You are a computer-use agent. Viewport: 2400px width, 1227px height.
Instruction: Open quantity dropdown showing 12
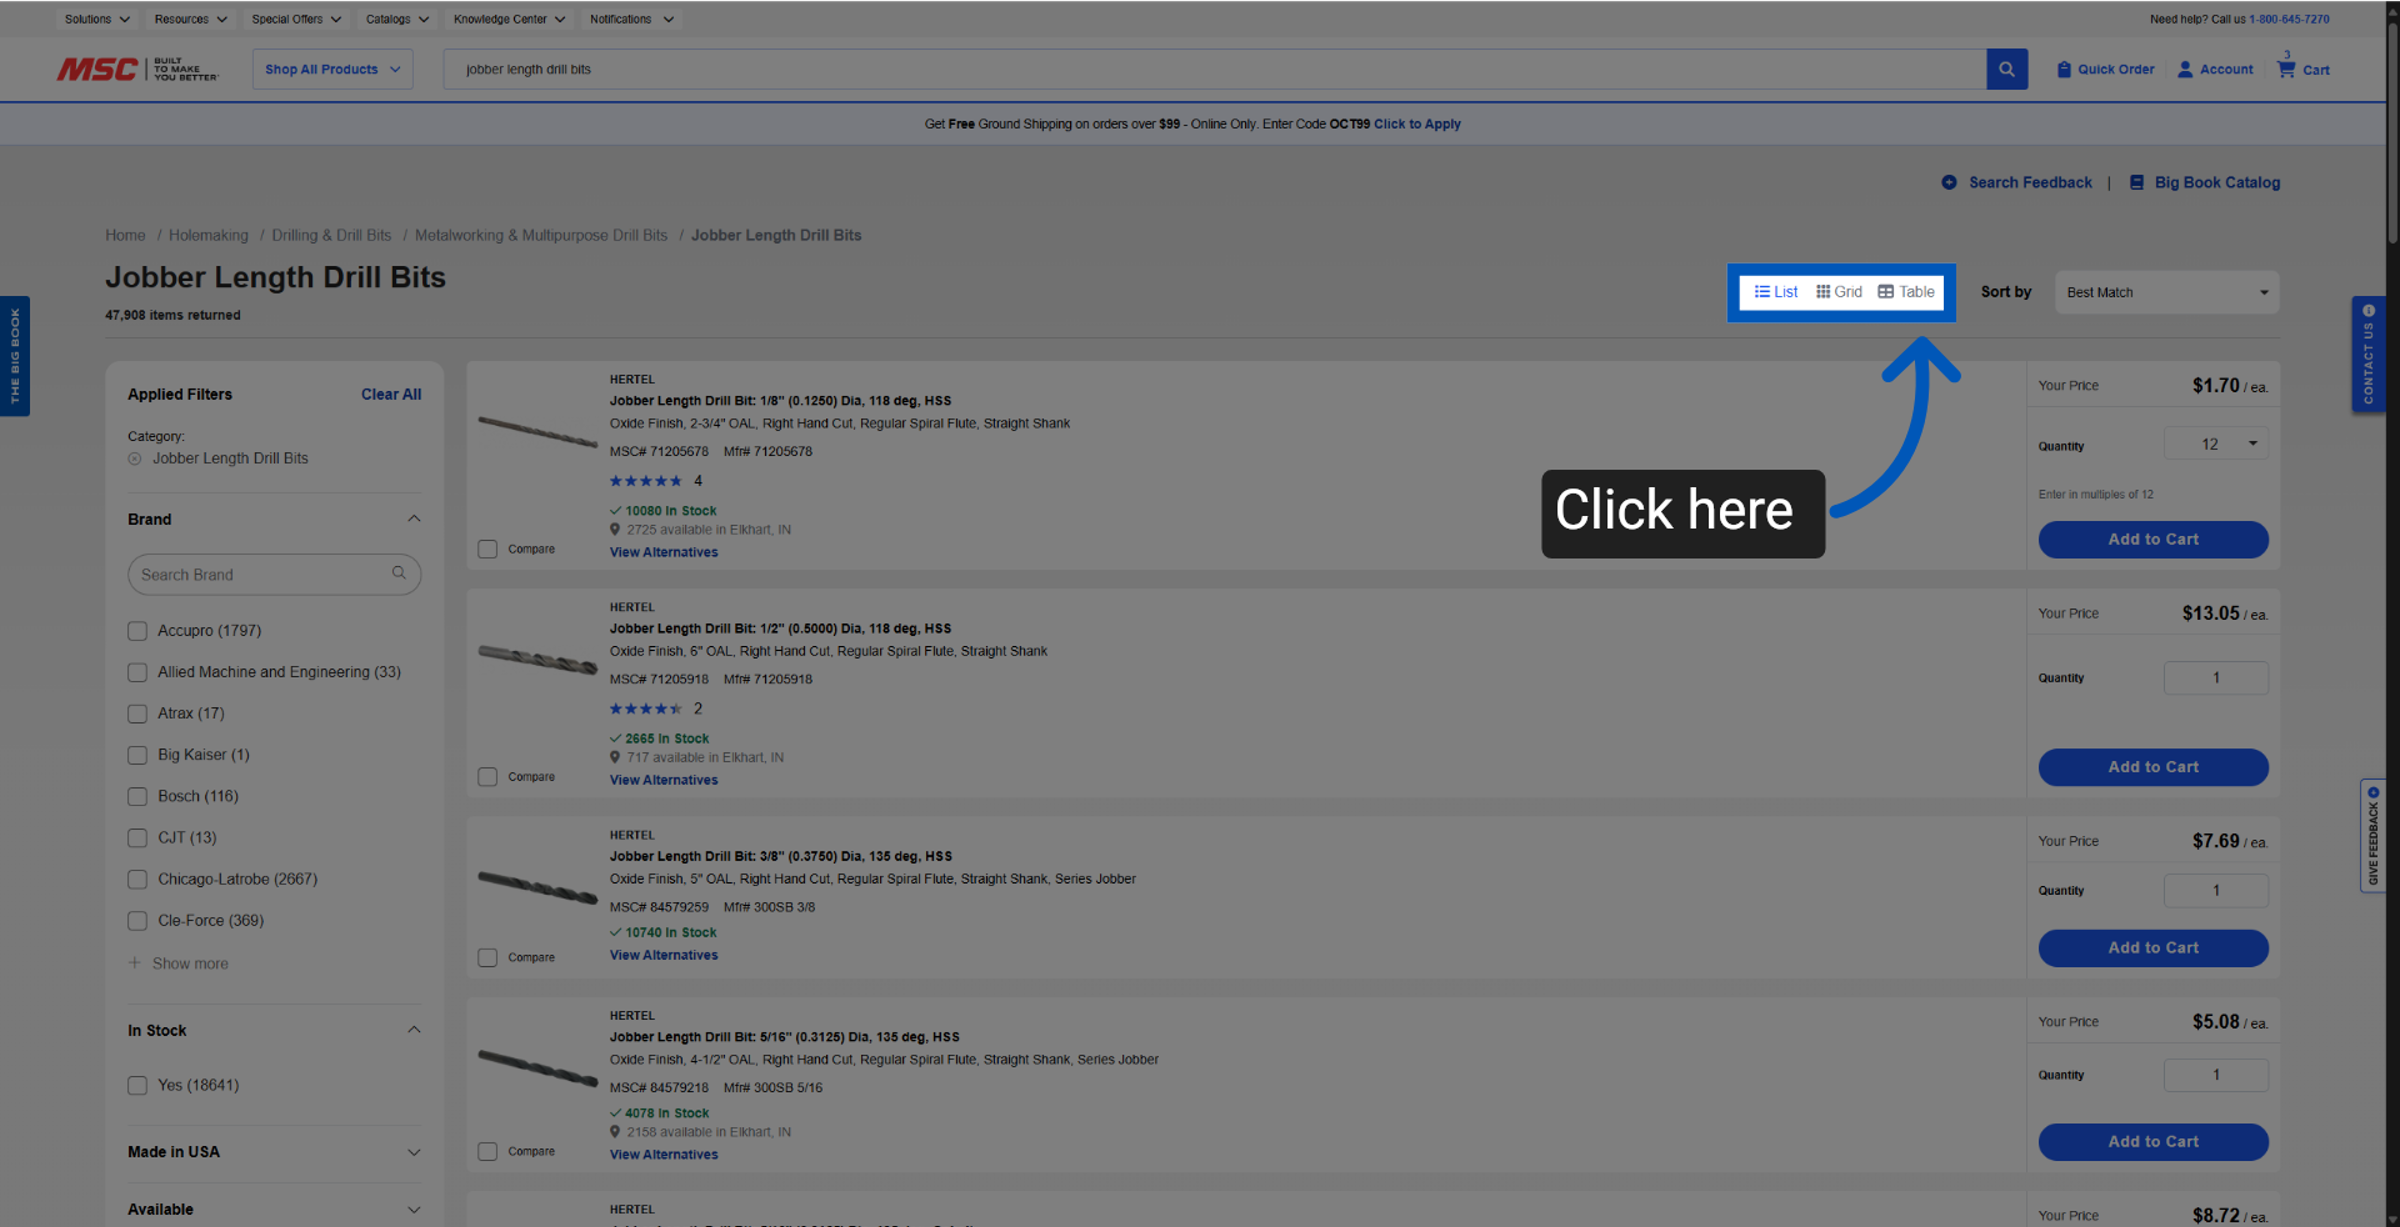[x=2215, y=444]
